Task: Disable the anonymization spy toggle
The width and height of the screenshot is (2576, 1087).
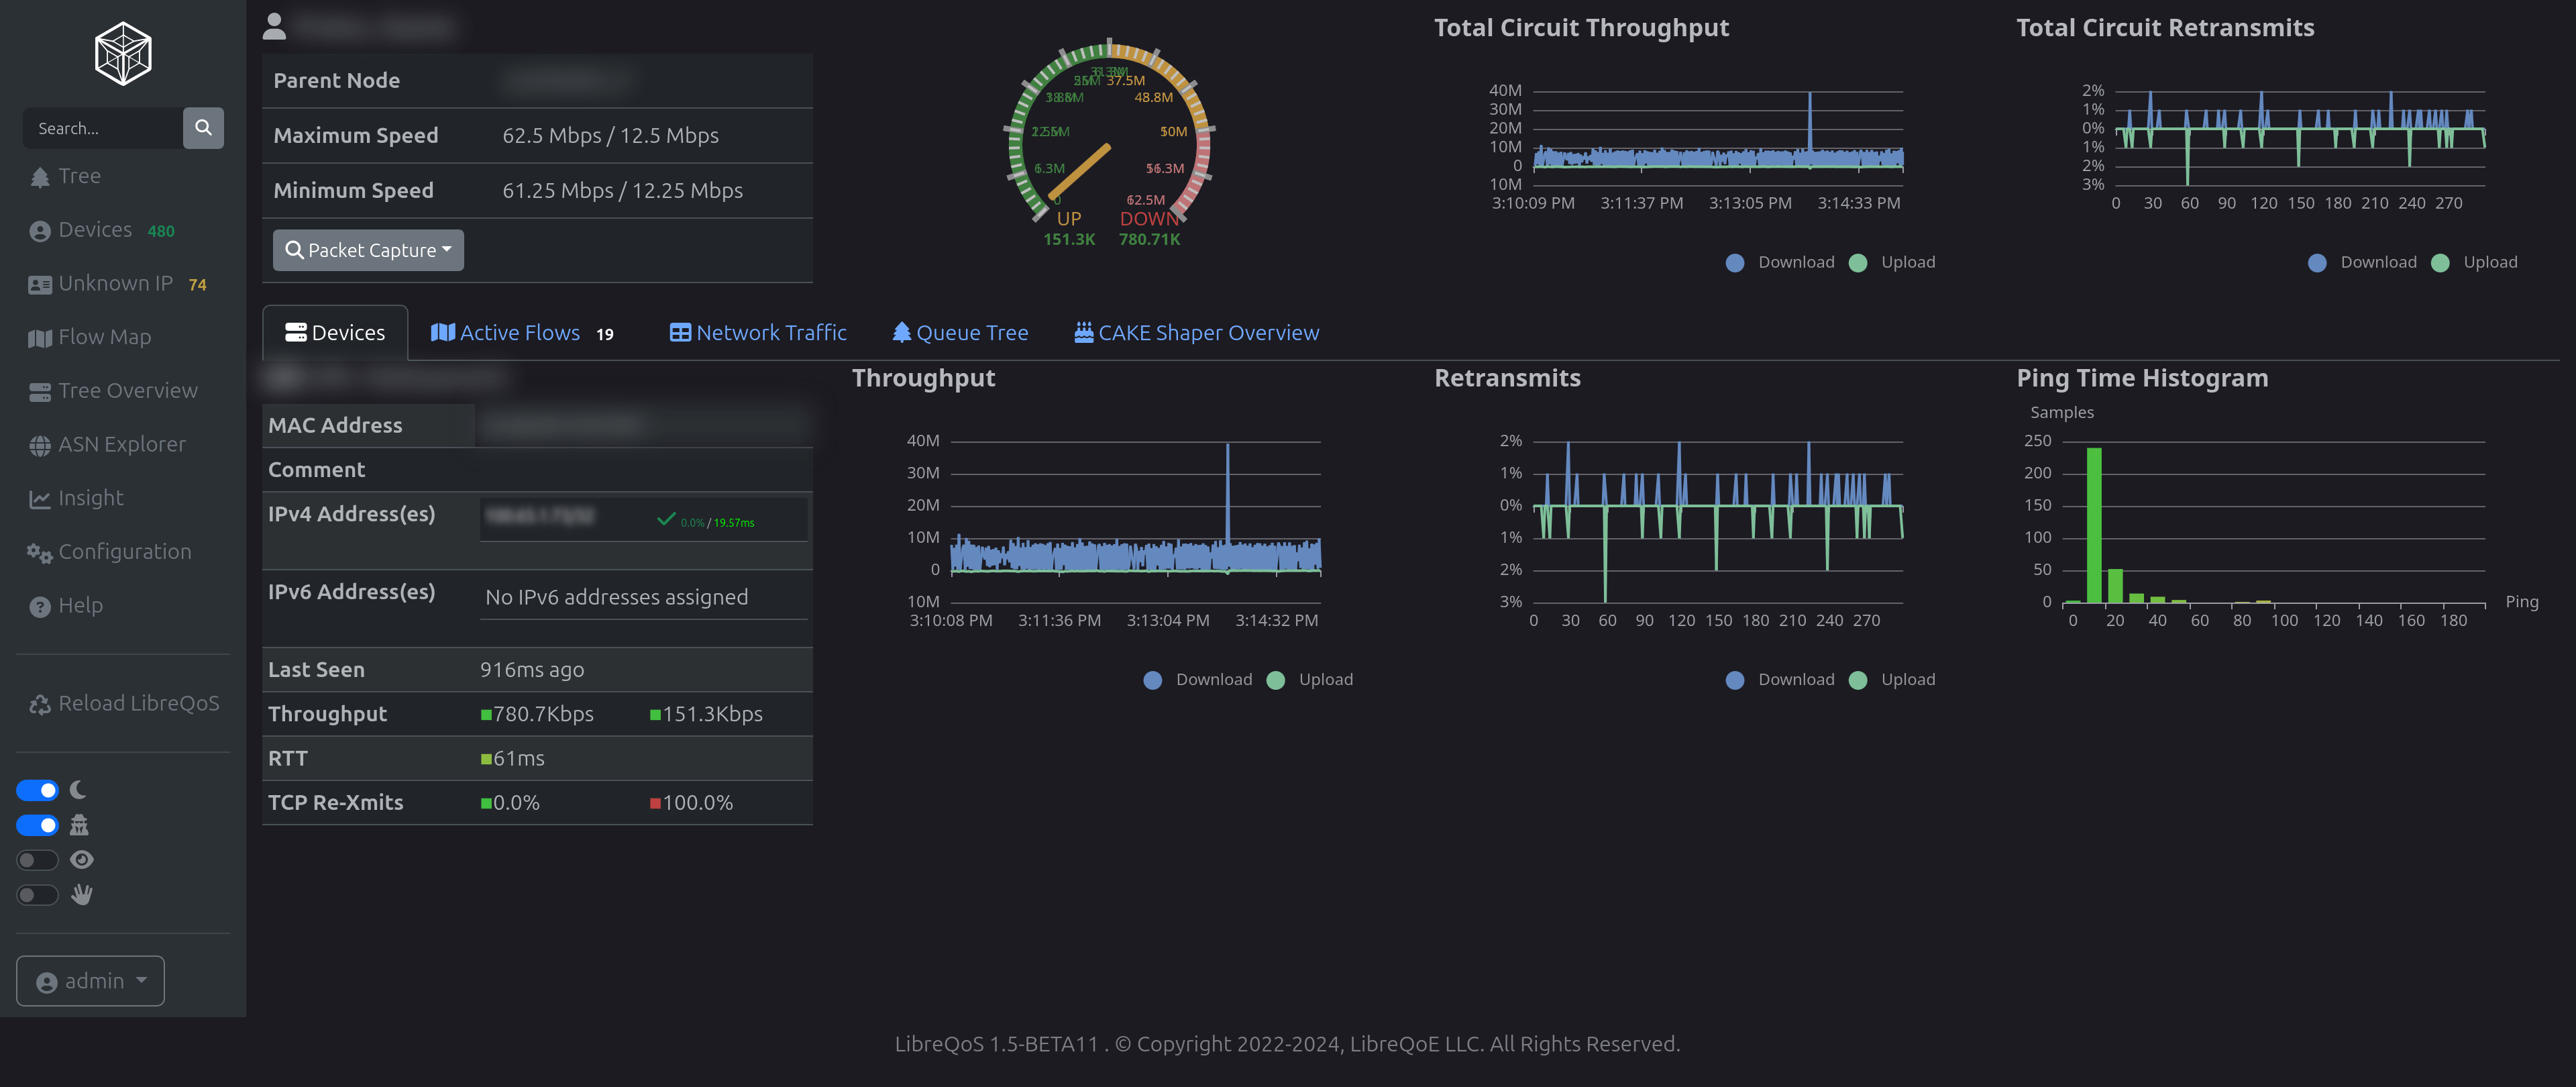Action: coord(37,825)
